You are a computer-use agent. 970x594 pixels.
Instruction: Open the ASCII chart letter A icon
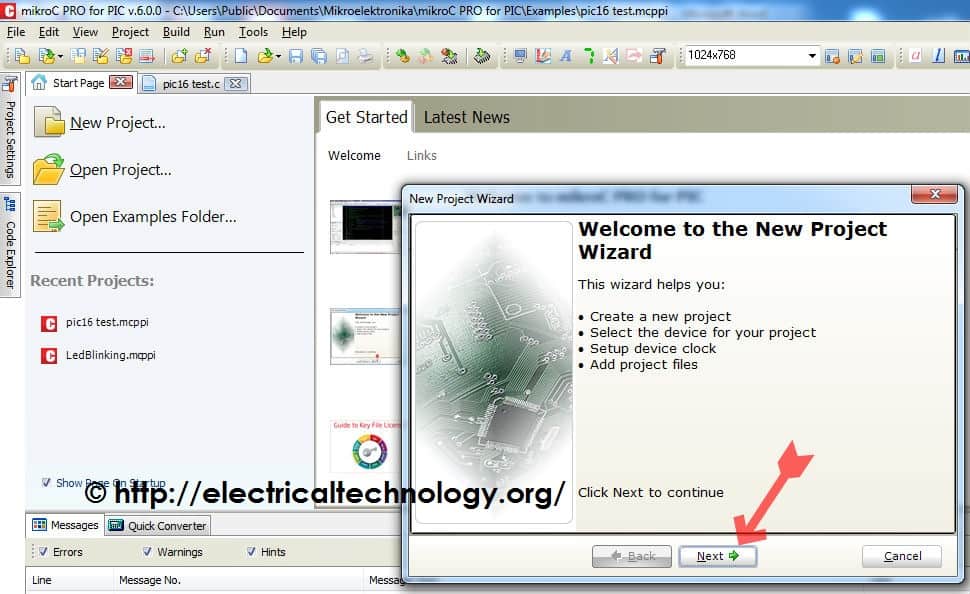[565, 56]
